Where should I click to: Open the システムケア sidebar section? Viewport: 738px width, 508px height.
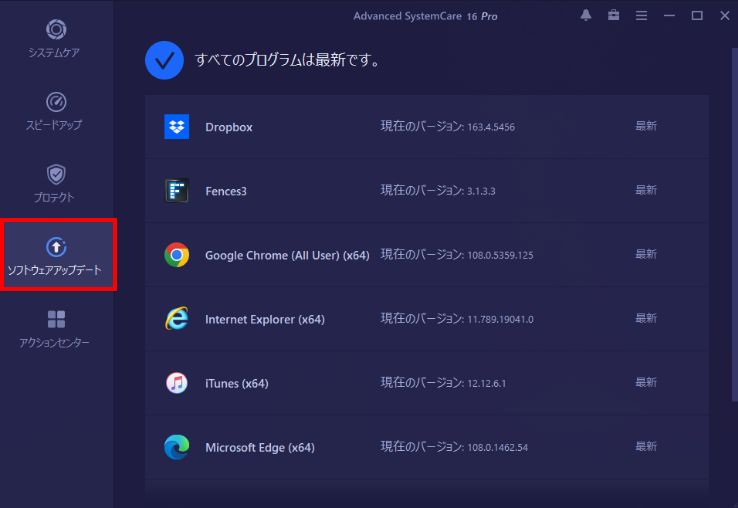point(56,39)
